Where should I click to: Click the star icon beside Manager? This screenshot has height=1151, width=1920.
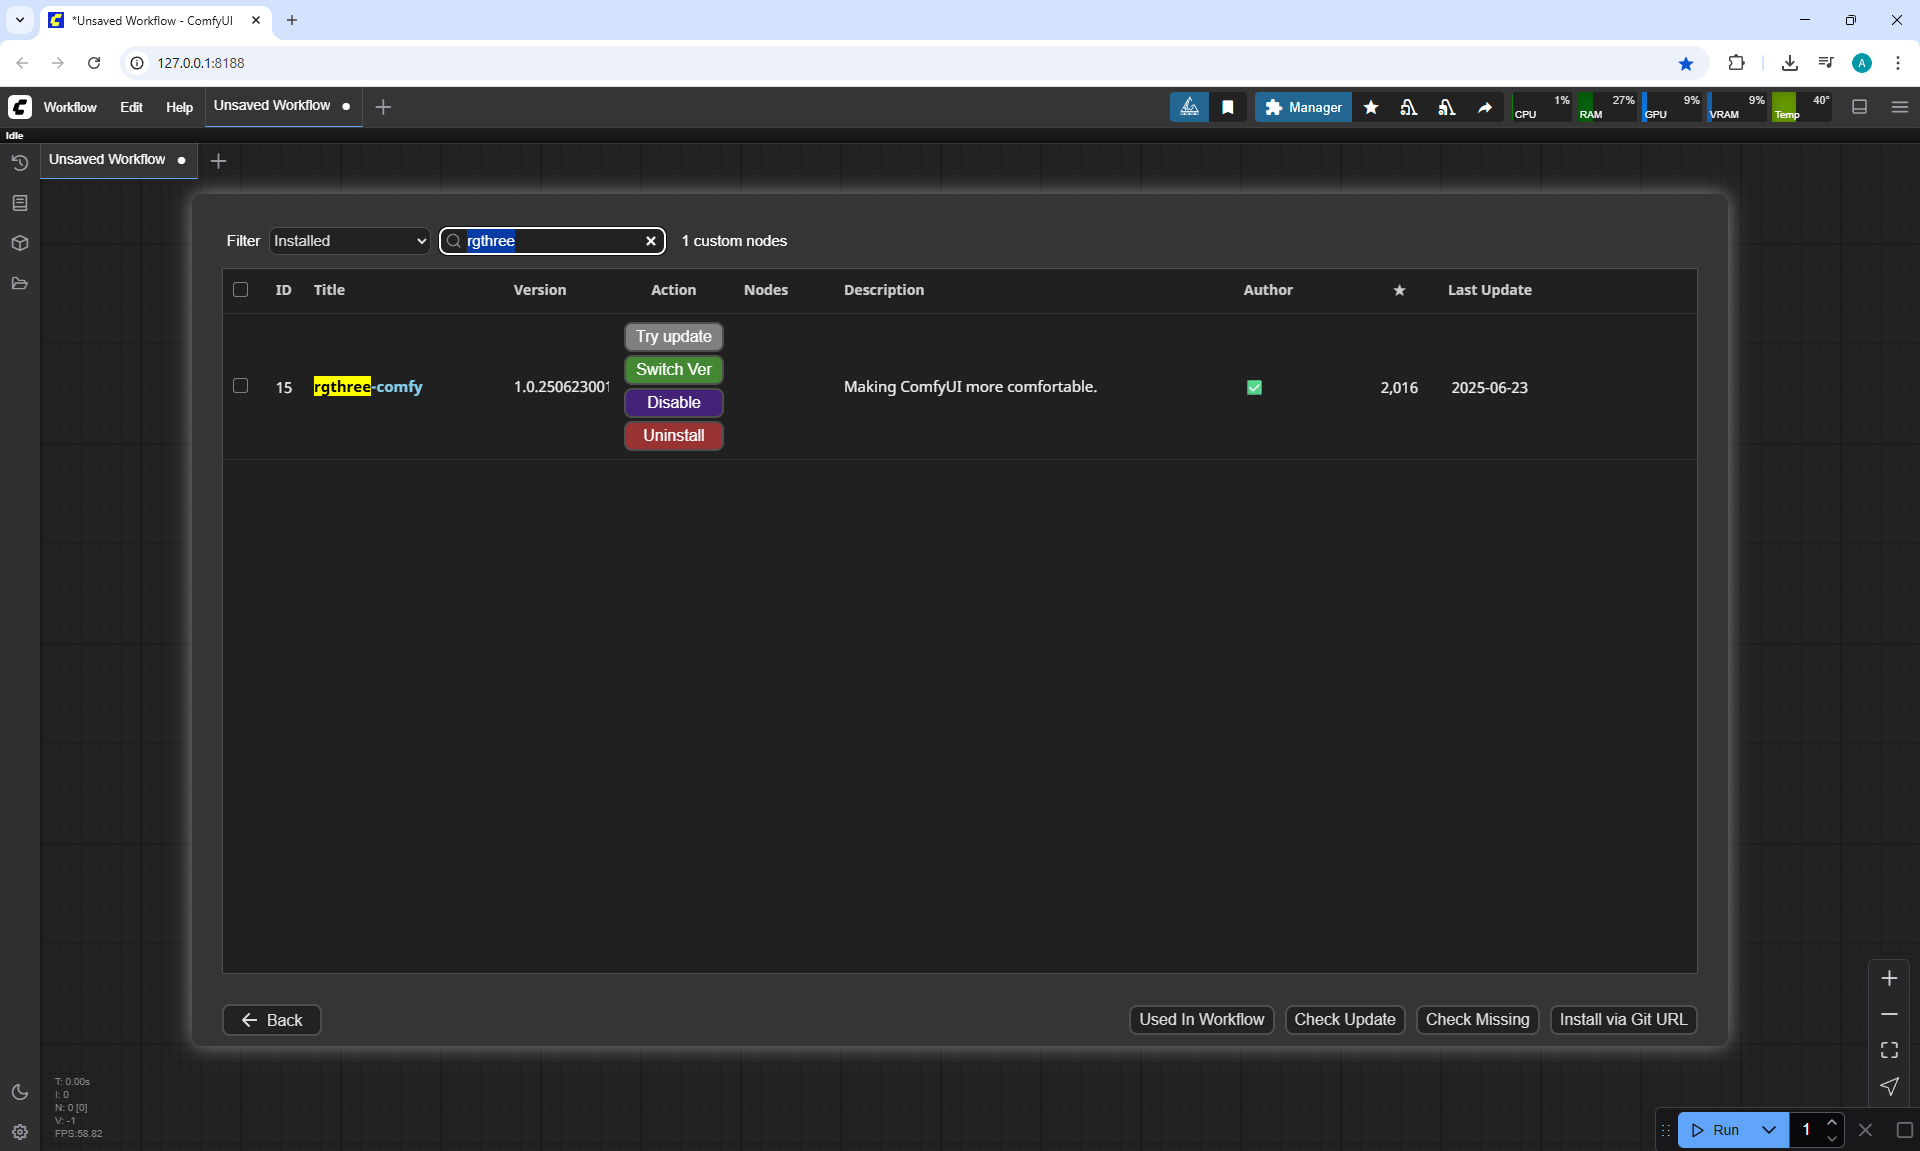1371,107
